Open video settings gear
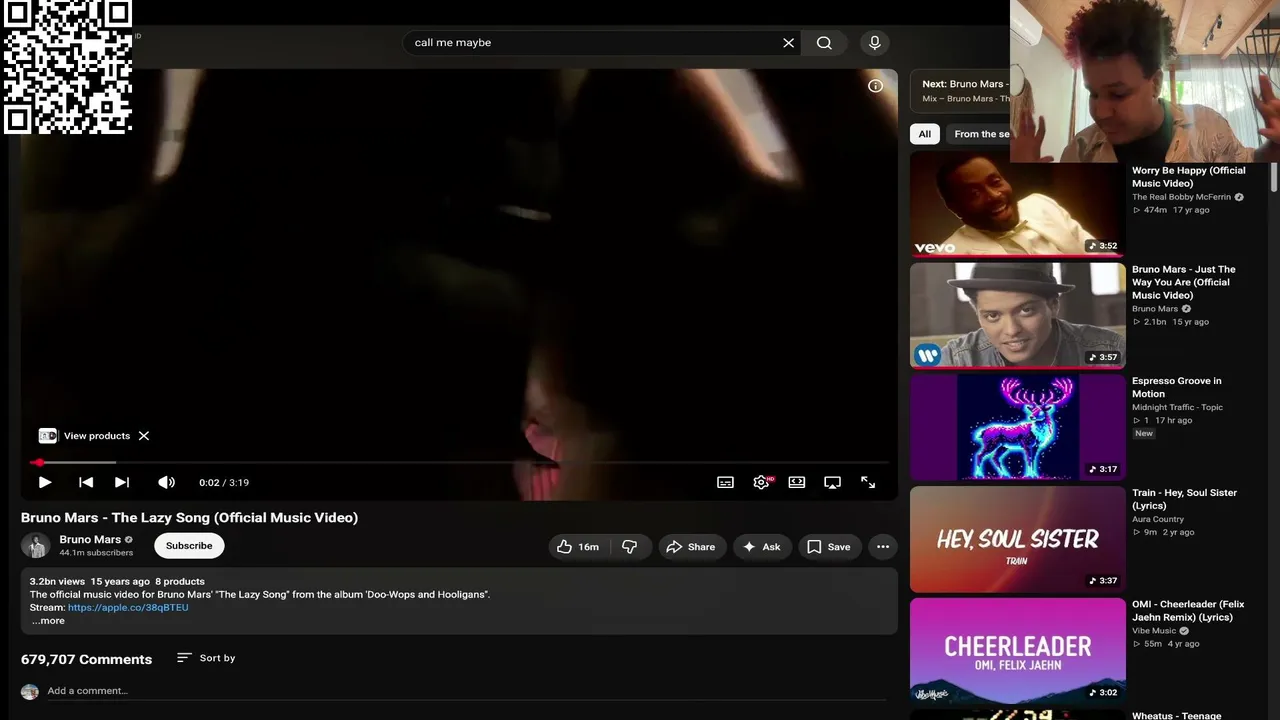 [761, 482]
